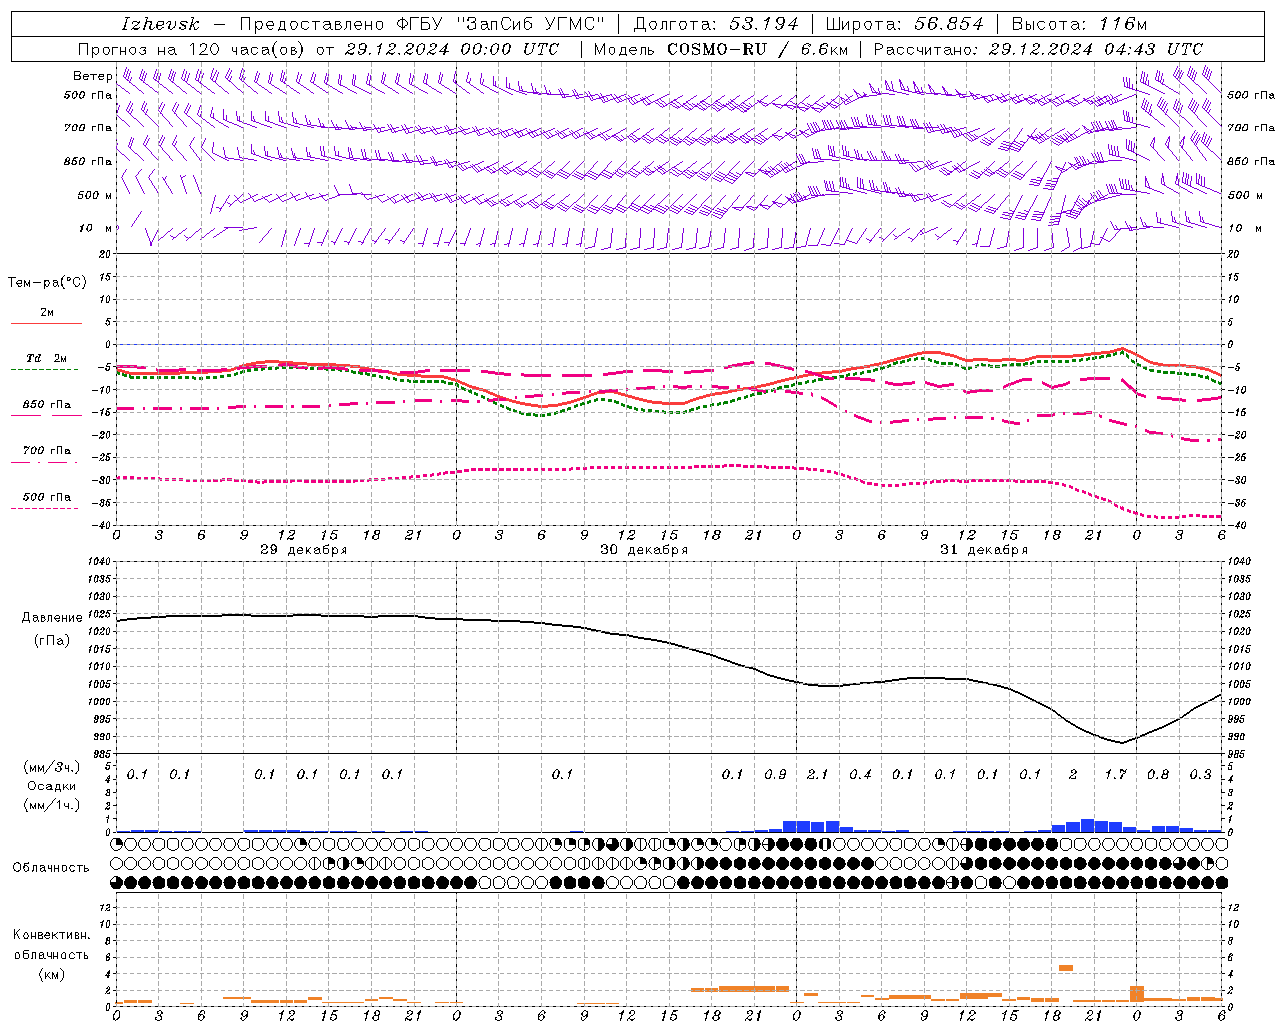Click the 2.1 precipitation amount value
The height and width of the screenshot is (1024, 1280).
coord(818,774)
